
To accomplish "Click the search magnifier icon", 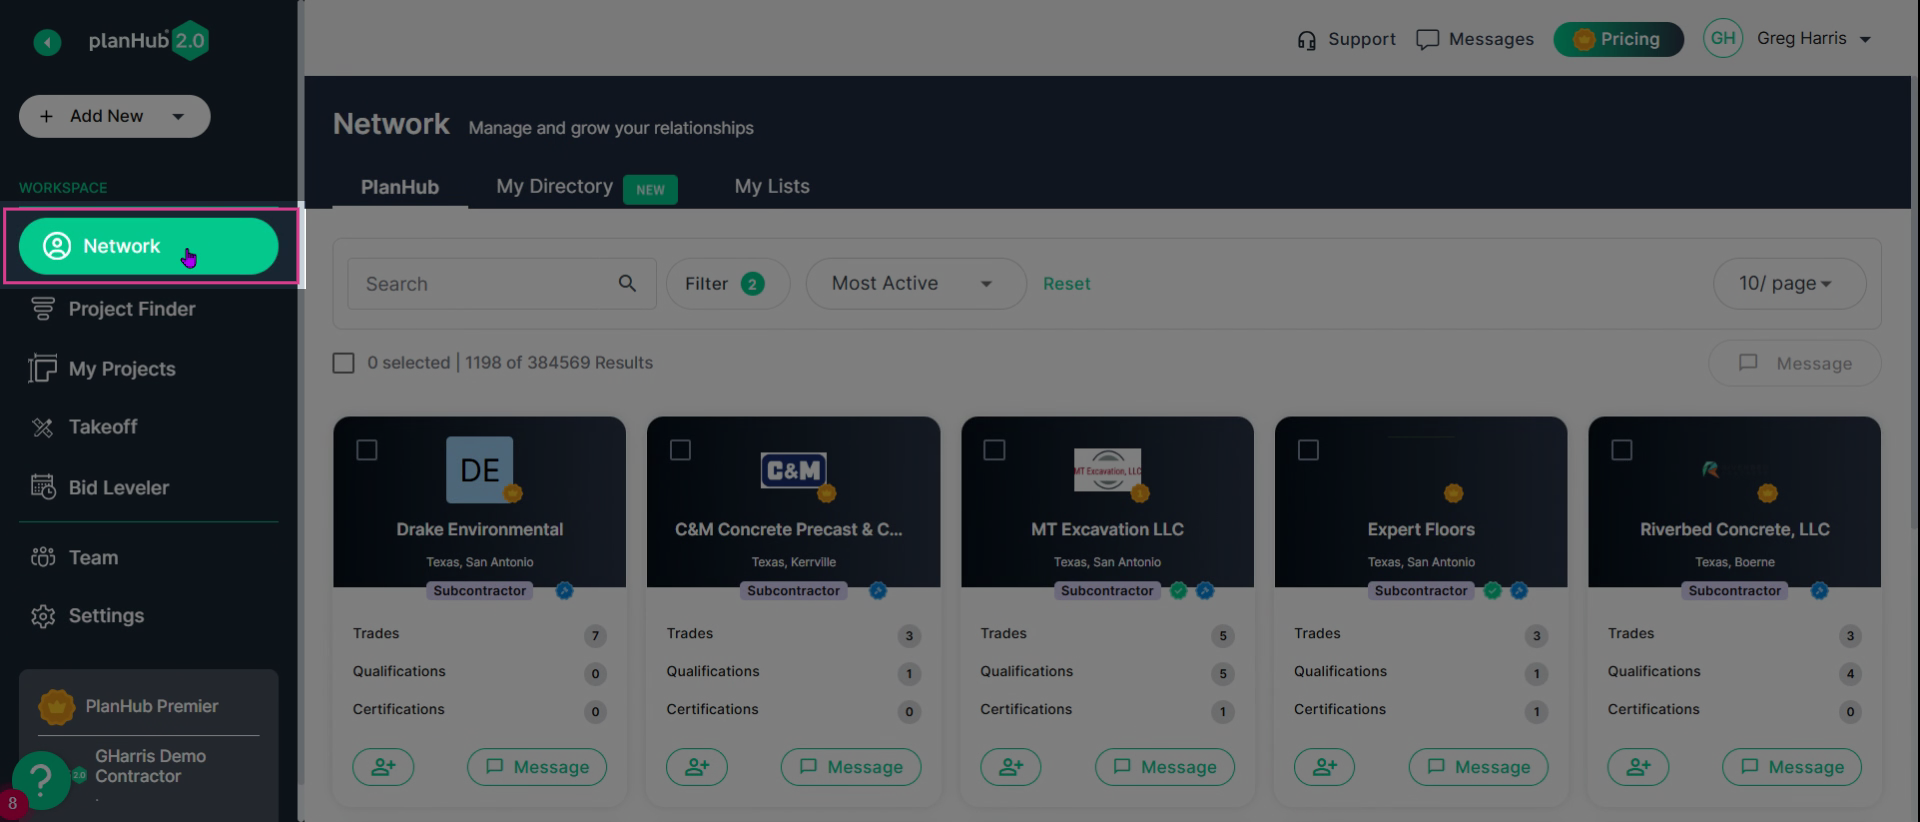I will [x=627, y=283].
